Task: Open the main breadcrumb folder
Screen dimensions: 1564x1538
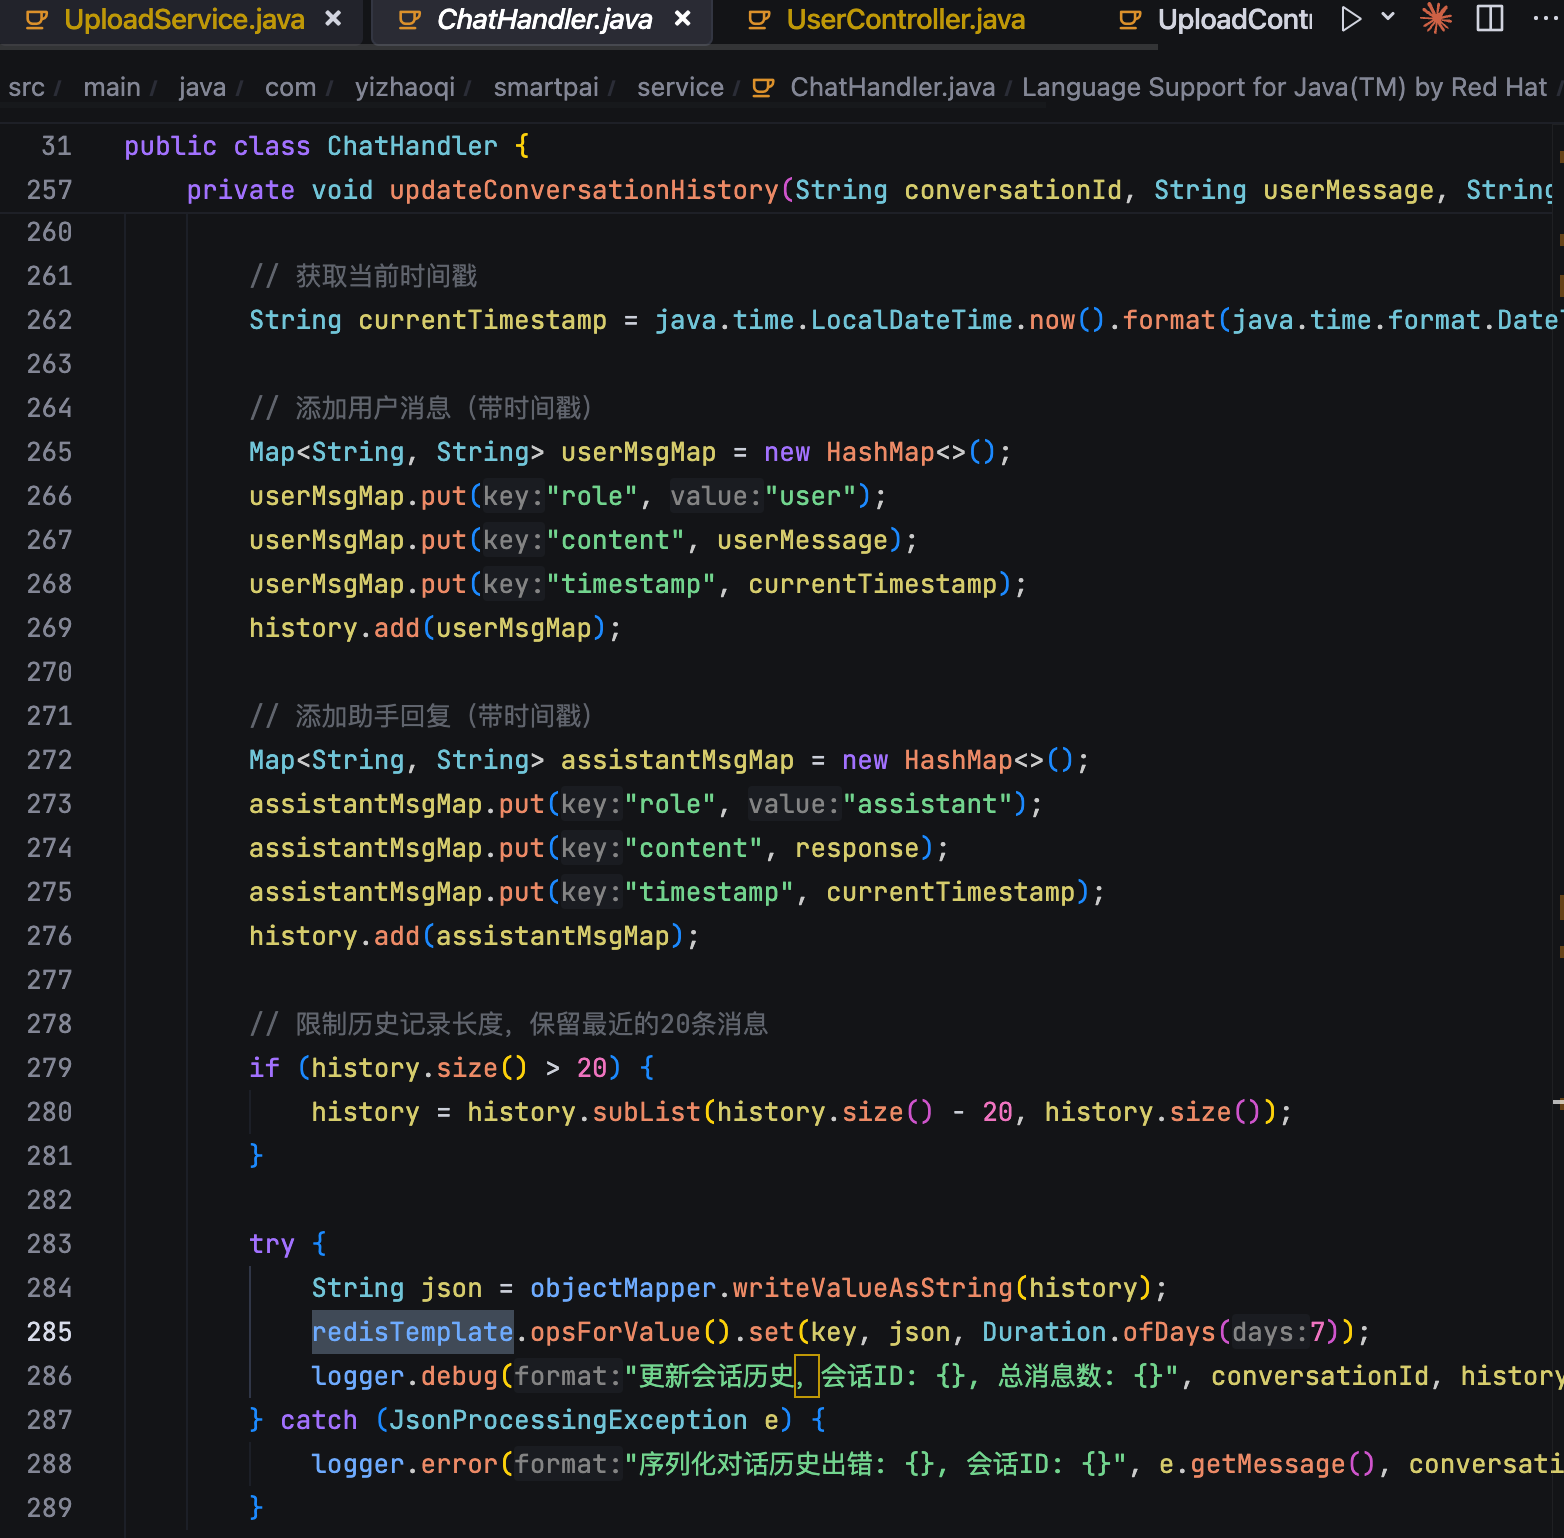Action: pos(112,87)
